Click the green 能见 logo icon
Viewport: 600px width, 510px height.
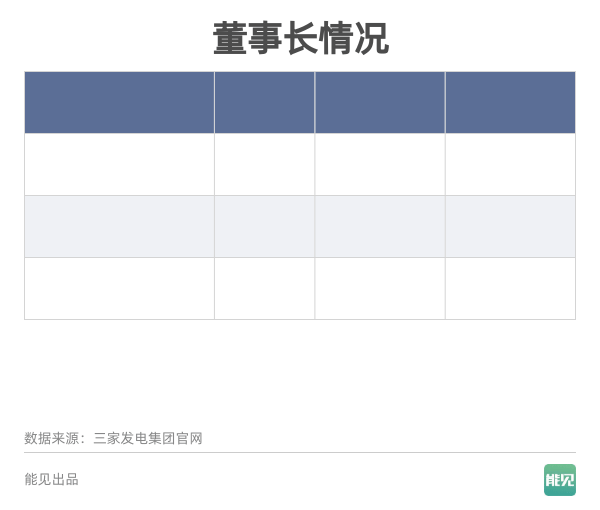point(560,480)
